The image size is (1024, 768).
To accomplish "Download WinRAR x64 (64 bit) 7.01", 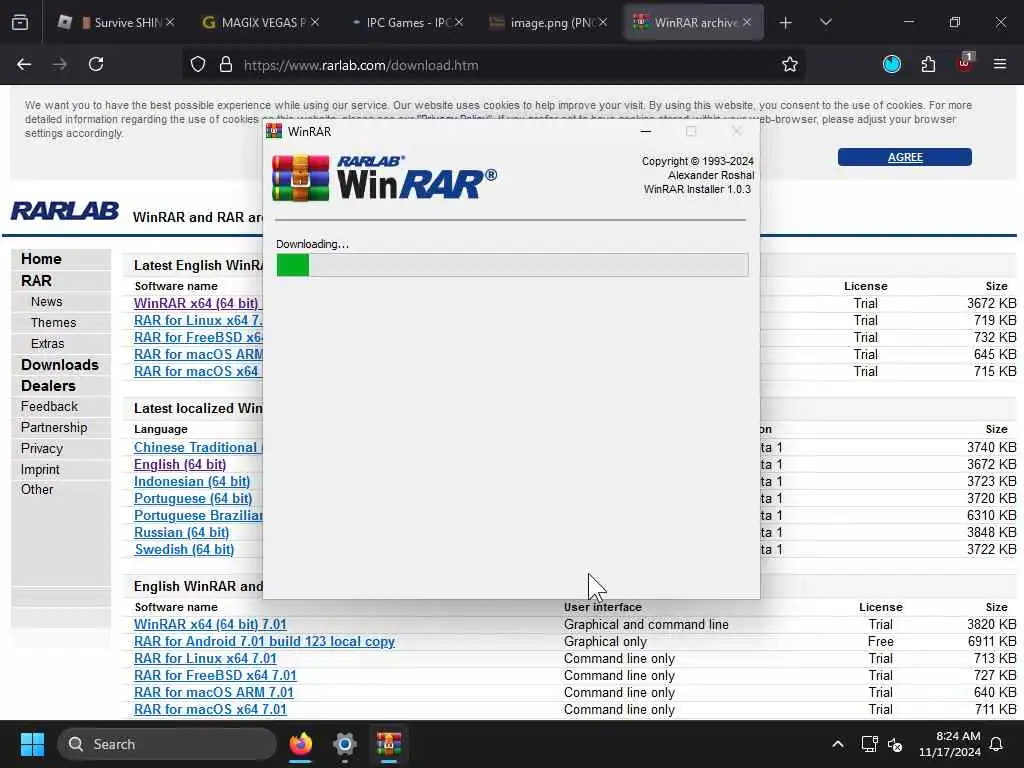I will tap(210, 624).
